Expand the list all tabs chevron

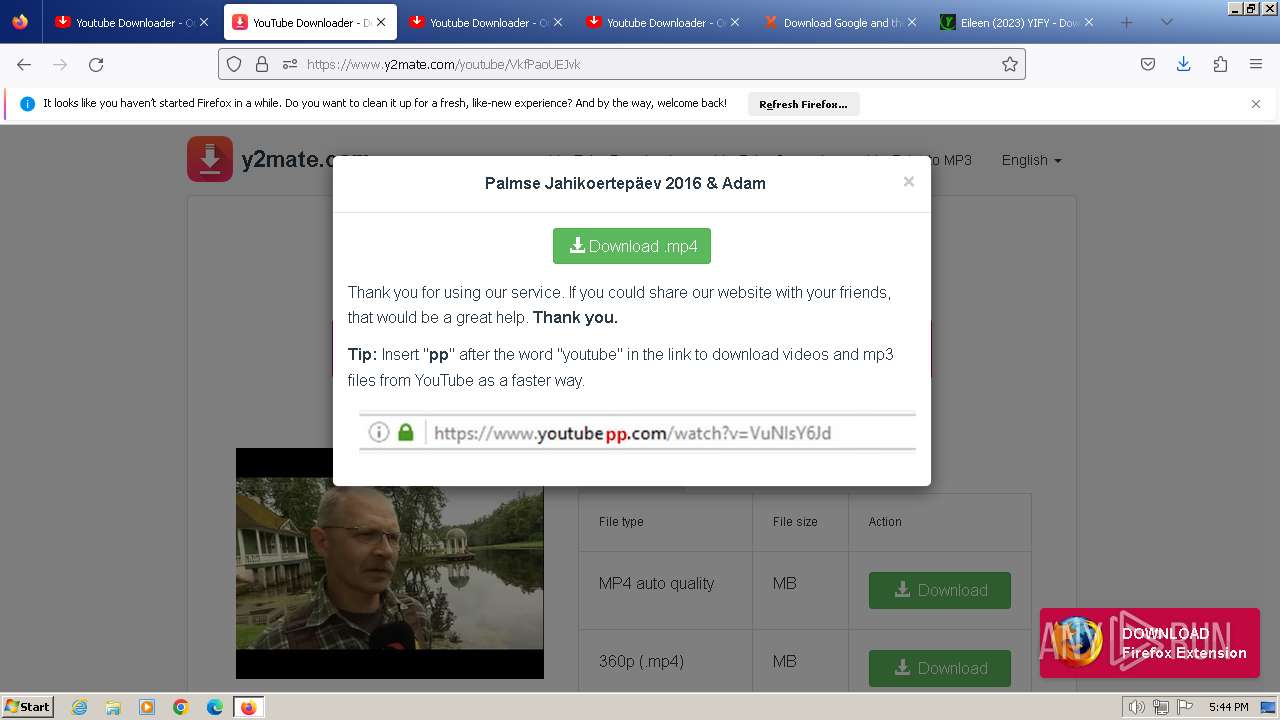1166,22
